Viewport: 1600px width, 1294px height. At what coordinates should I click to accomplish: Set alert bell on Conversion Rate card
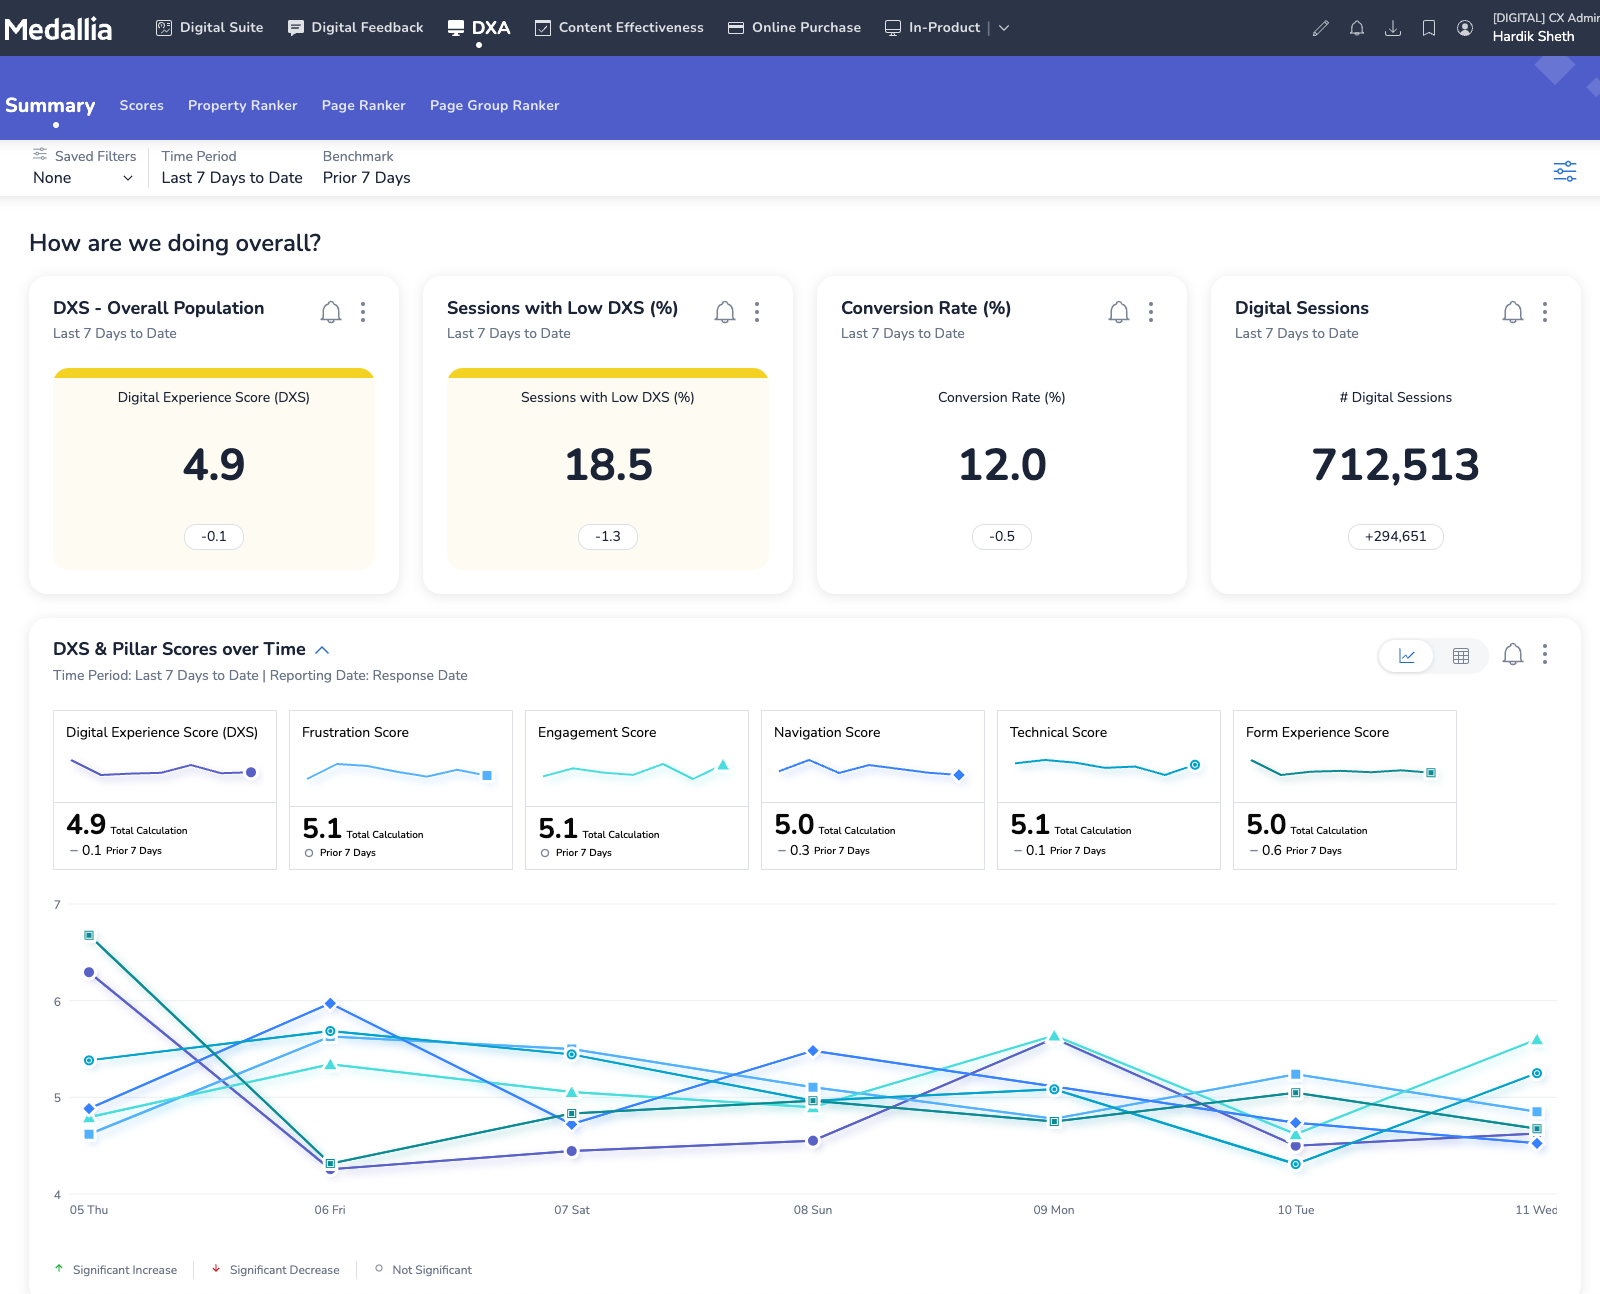pyautogui.click(x=1118, y=312)
